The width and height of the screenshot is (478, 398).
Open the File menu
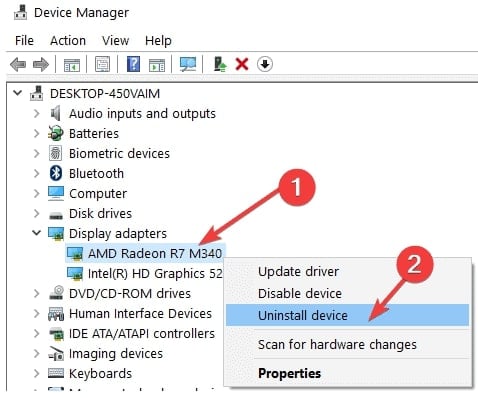pos(24,41)
